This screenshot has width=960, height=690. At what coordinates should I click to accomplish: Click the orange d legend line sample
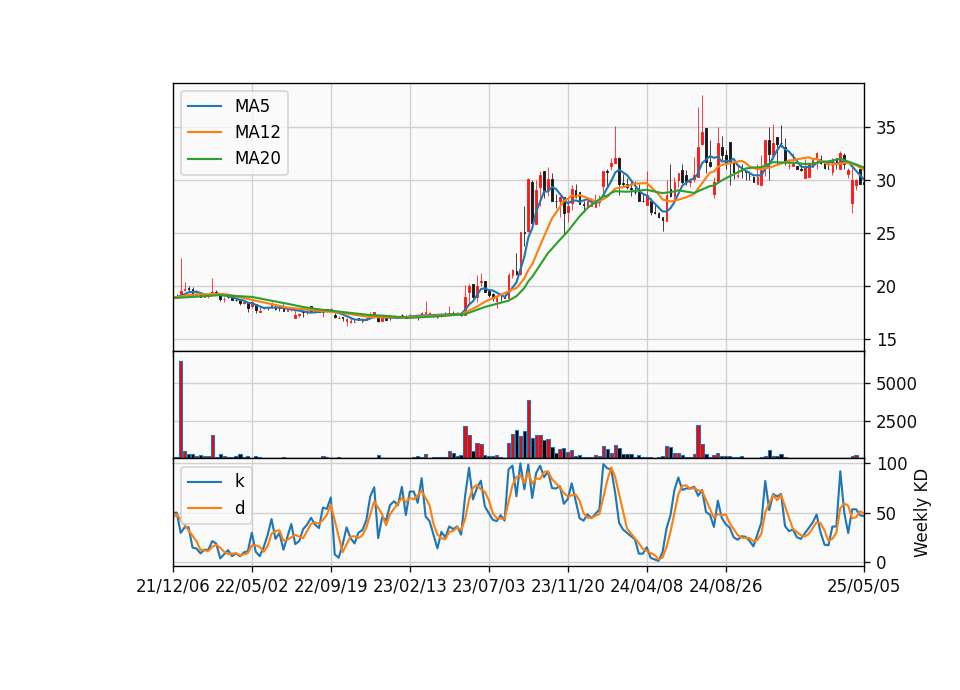[204, 508]
